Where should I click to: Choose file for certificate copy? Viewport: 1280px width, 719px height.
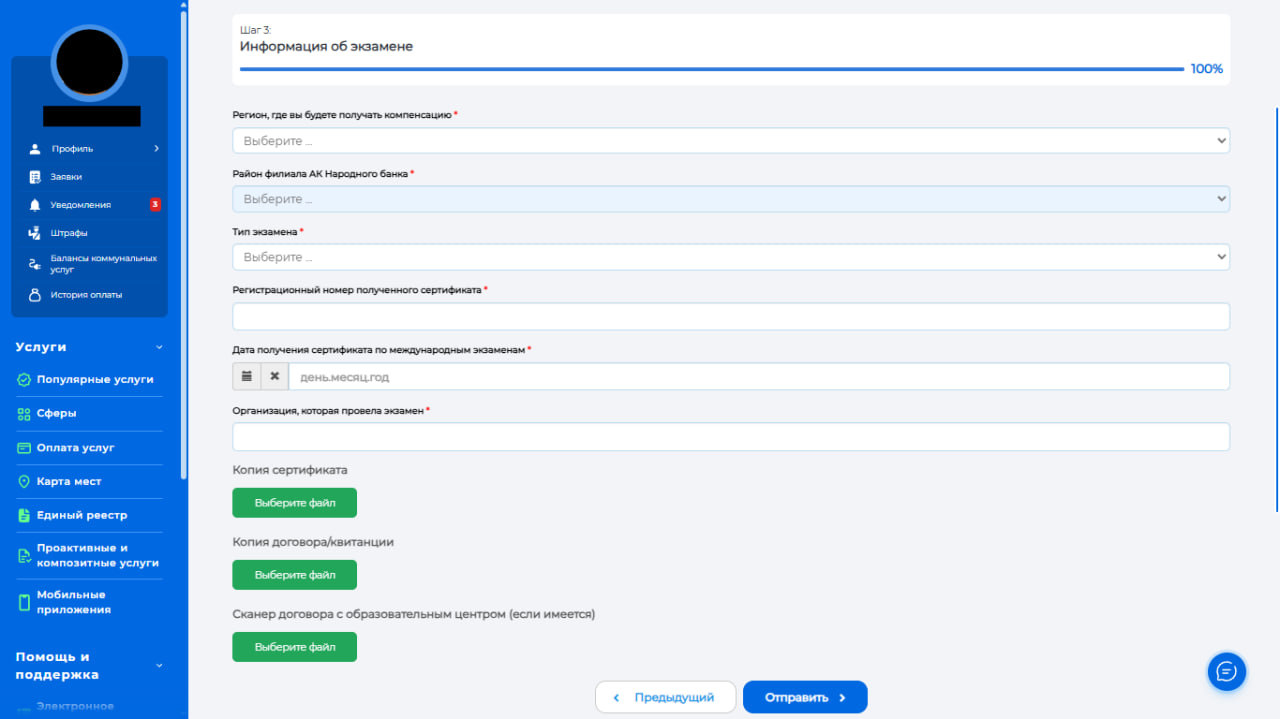(x=294, y=503)
